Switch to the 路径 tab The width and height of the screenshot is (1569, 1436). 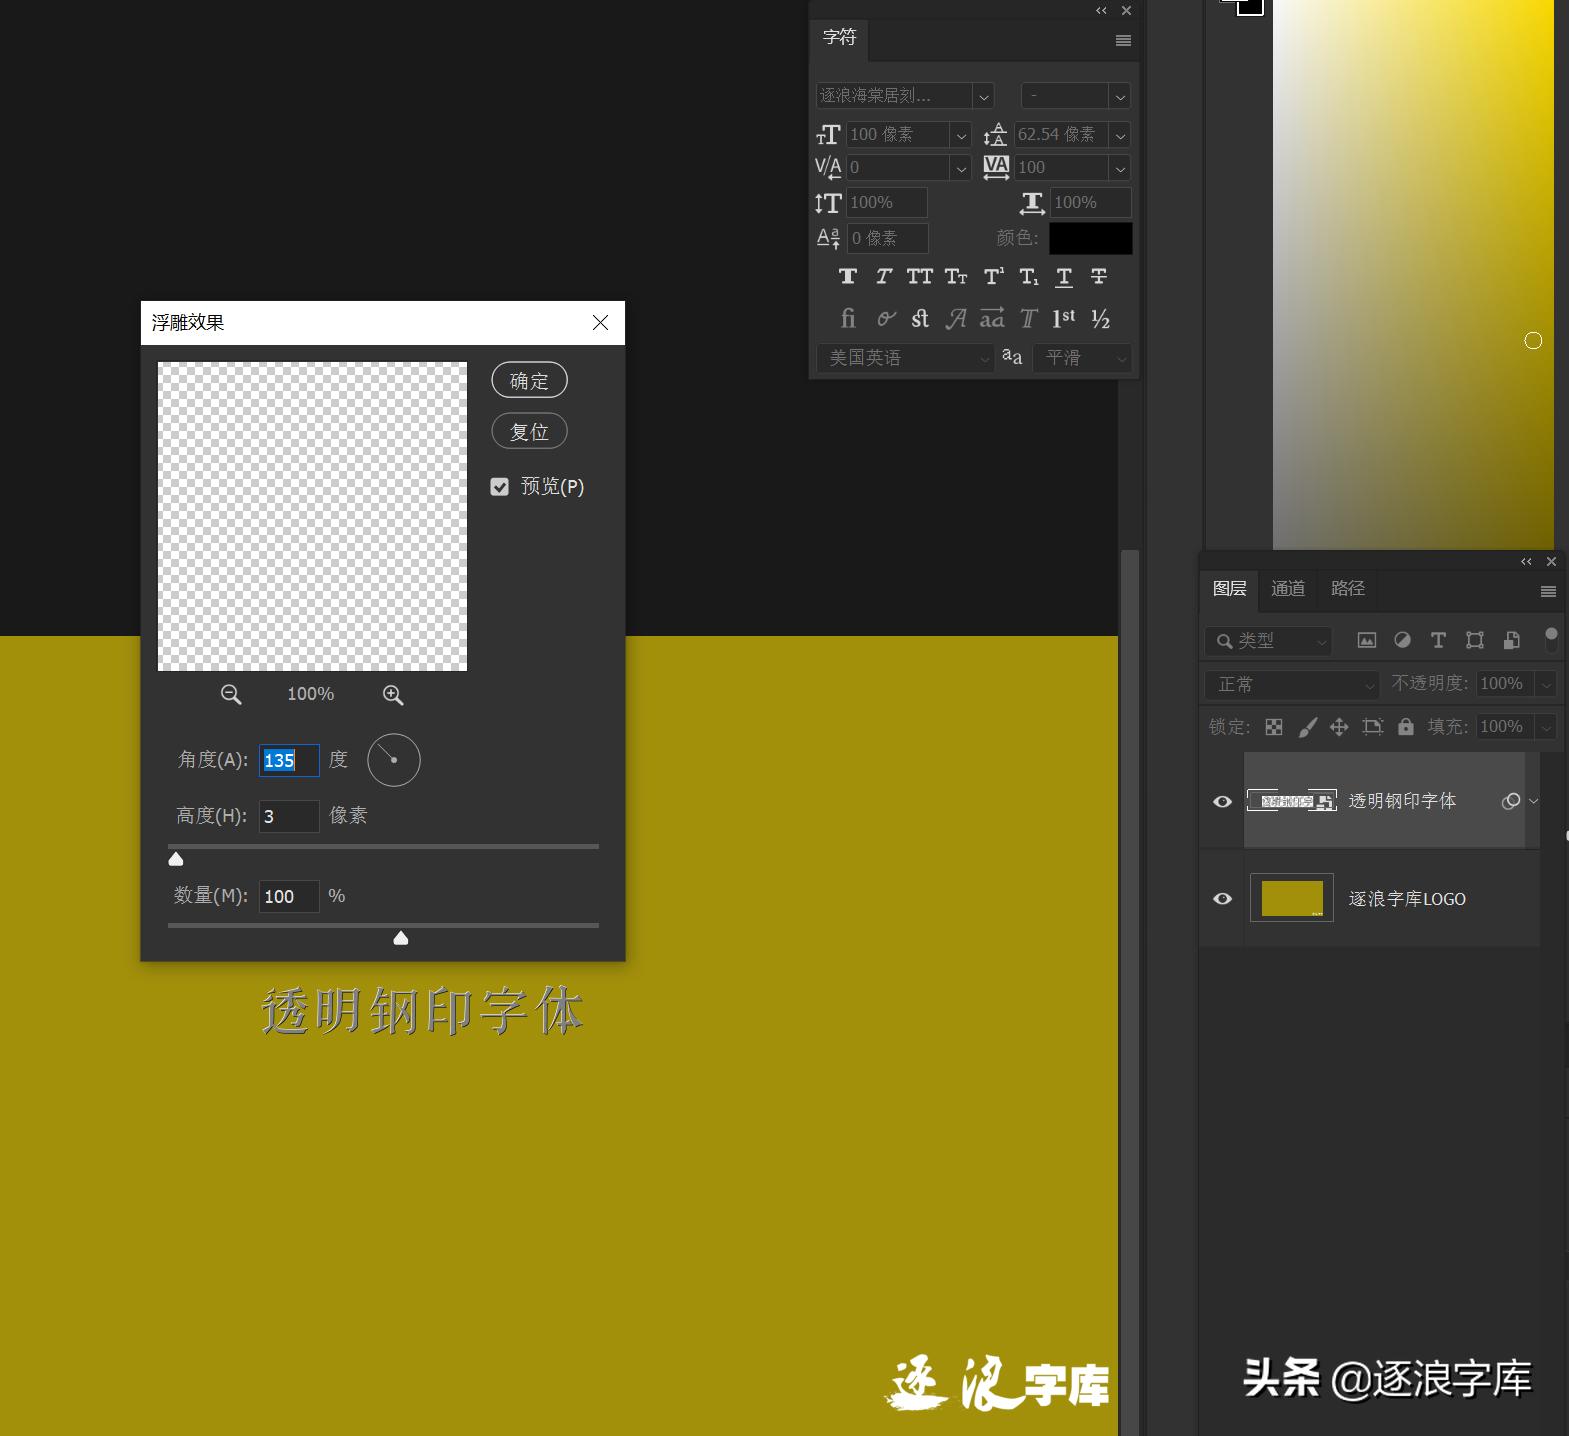pyautogui.click(x=1347, y=589)
